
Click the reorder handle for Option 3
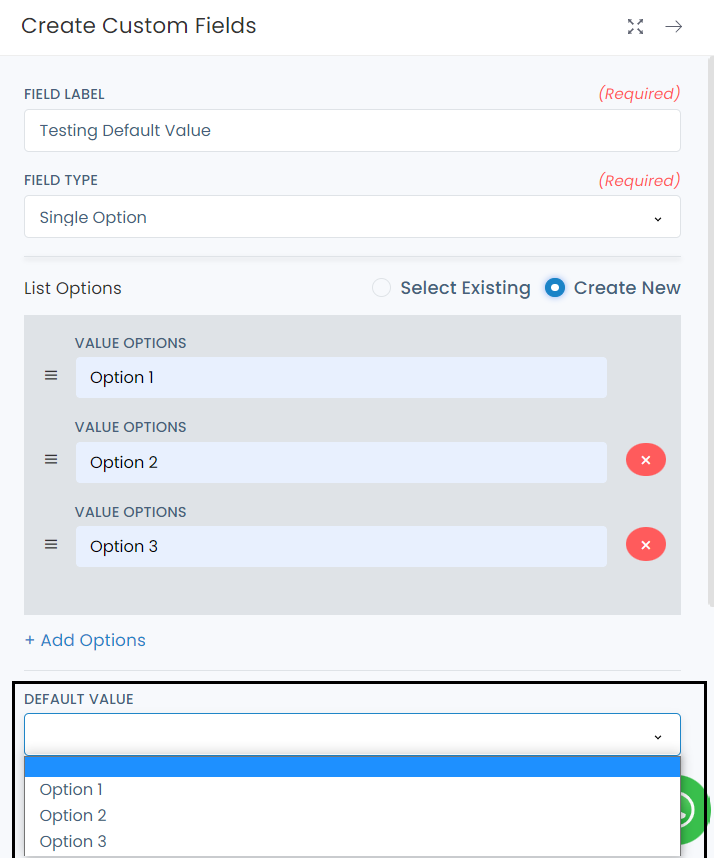(x=51, y=545)
